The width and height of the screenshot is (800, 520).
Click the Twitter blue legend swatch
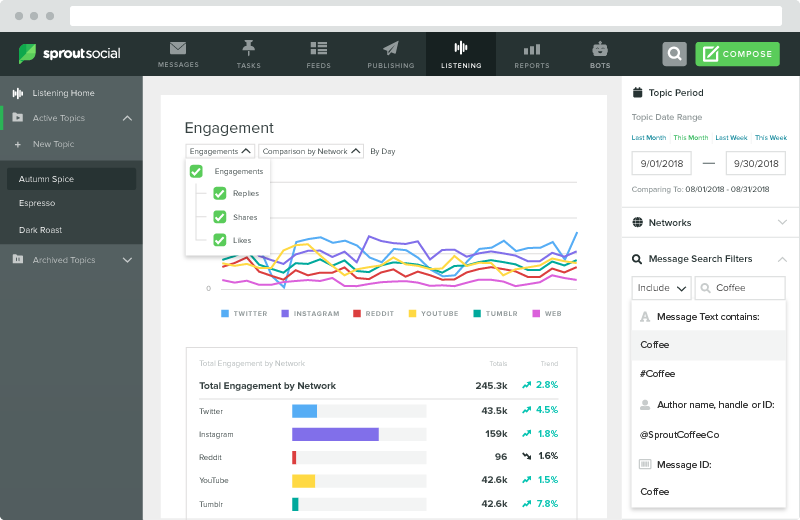coord(226,313)
